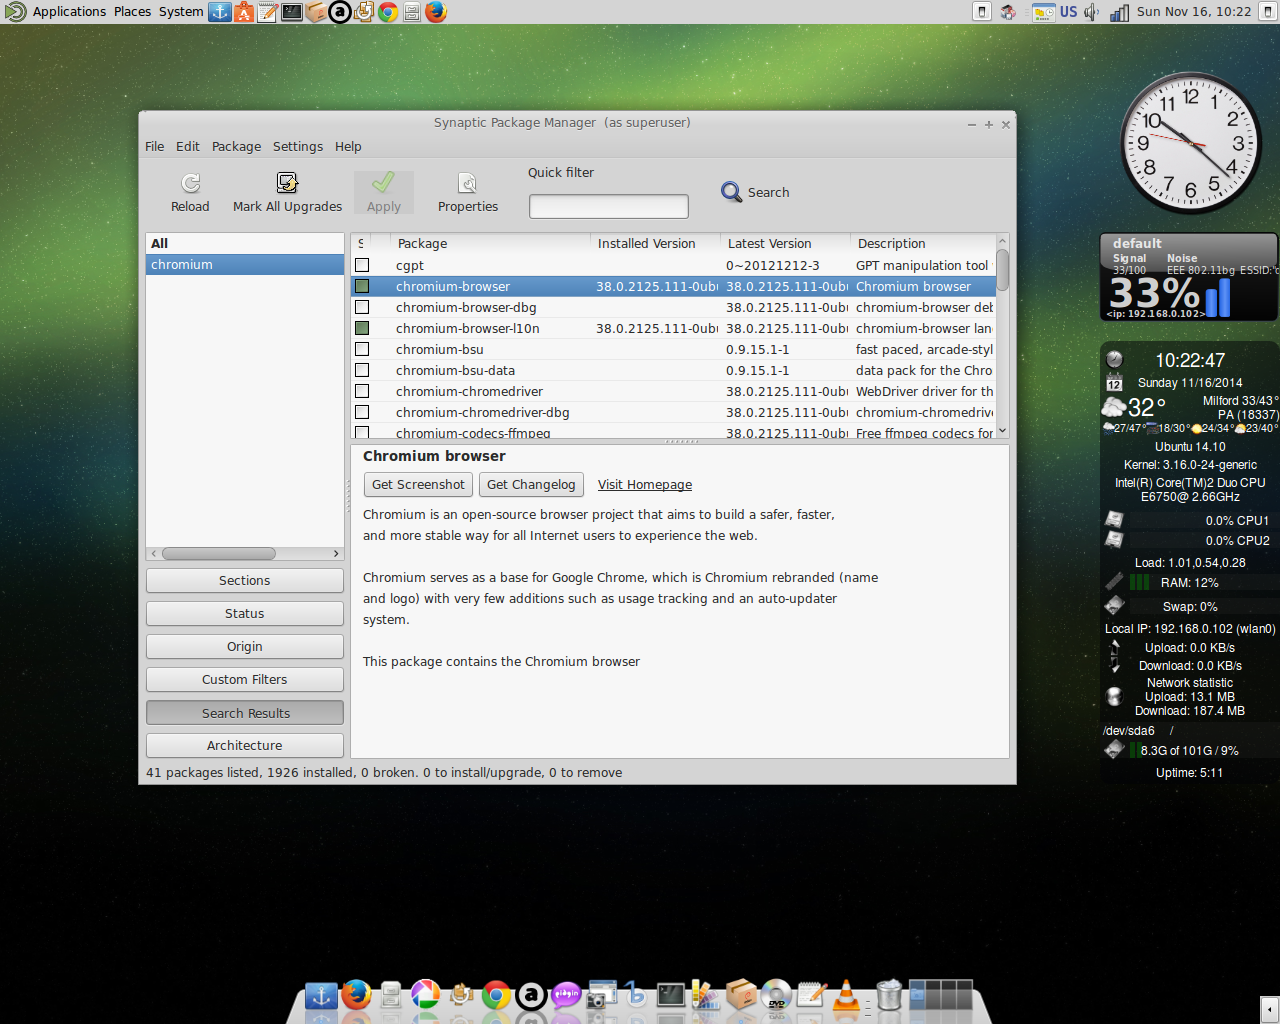Click the Search magnifier toolbar button
The image size is (1280, 1024).
pos(755,192)
